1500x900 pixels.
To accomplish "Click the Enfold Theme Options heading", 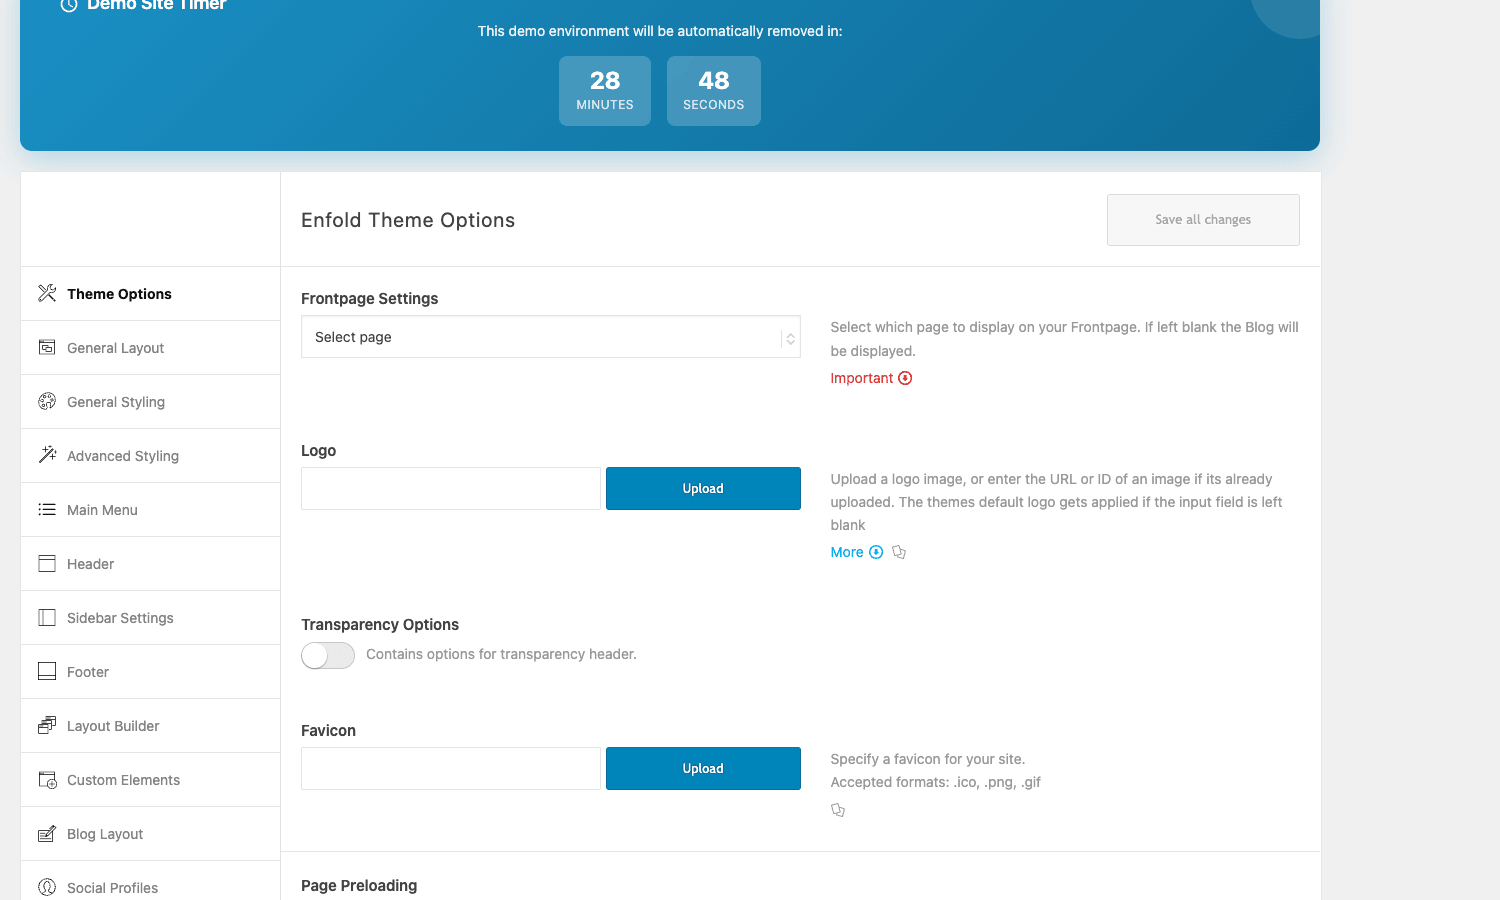I will (x=408, y=220).
